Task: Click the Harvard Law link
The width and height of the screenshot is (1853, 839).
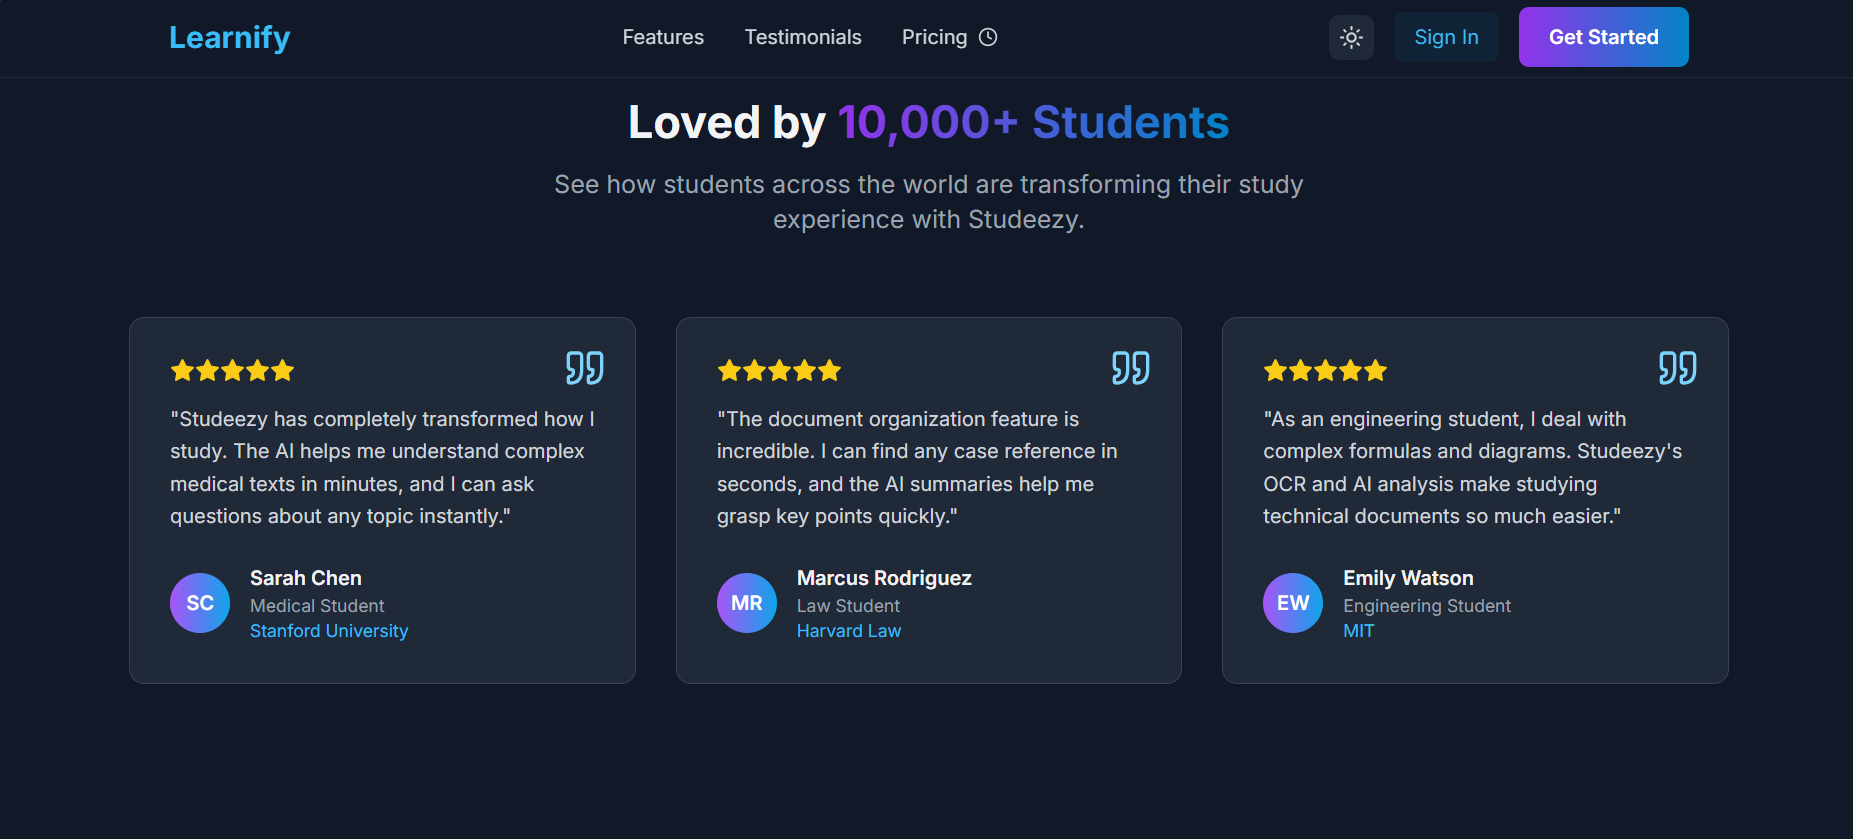Action: [x=849, y=631]
